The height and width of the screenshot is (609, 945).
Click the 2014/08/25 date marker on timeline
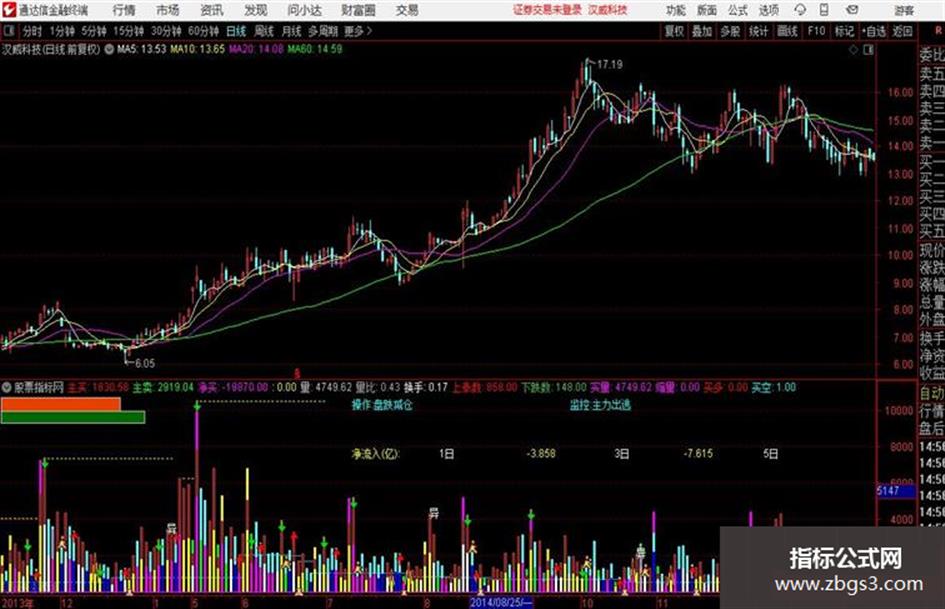pos(501,602)
